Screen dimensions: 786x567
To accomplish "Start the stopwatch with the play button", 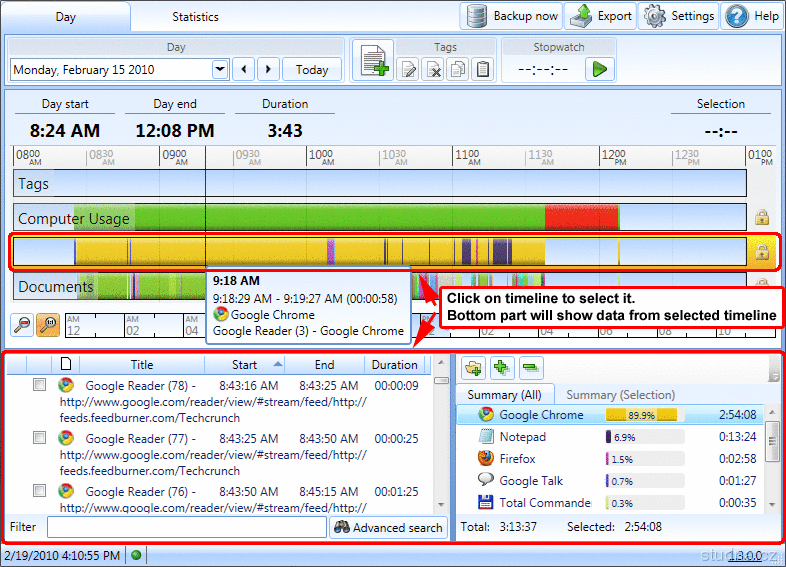I will point(599,69).
